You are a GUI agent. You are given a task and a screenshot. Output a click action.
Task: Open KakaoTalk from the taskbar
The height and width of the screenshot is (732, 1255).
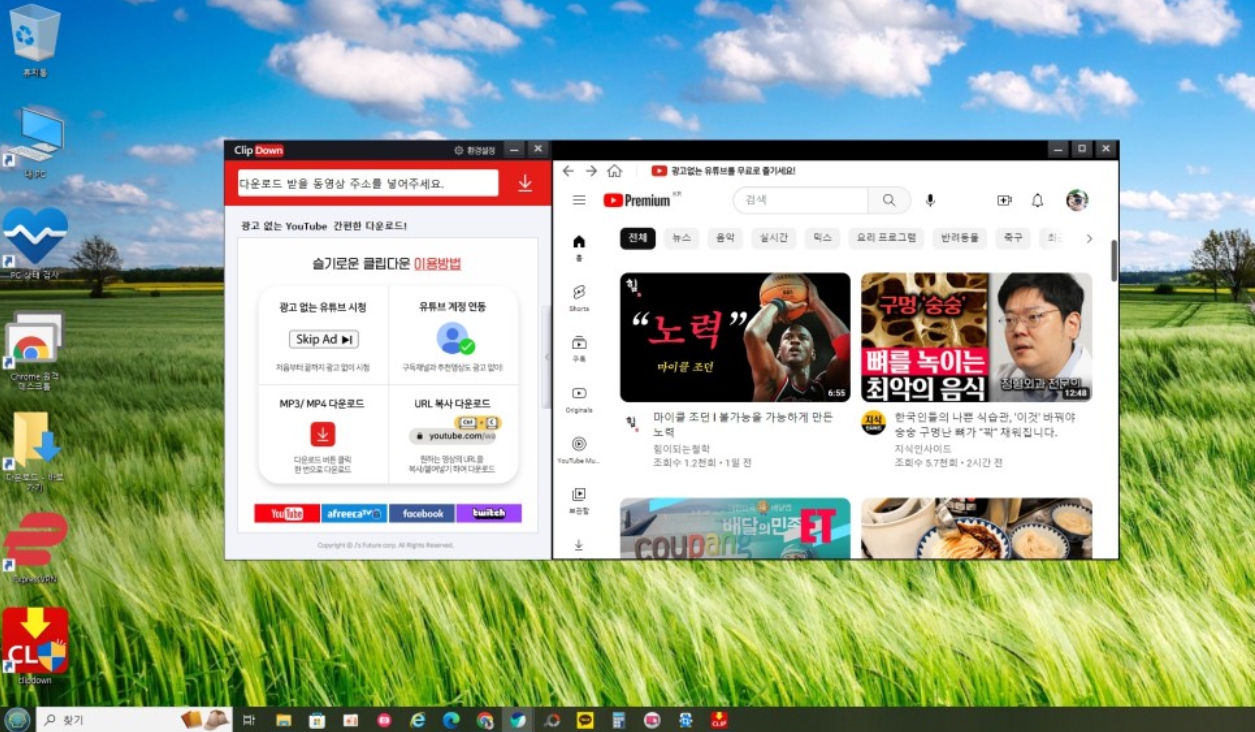pyautogui.click(x=585, y=720)
